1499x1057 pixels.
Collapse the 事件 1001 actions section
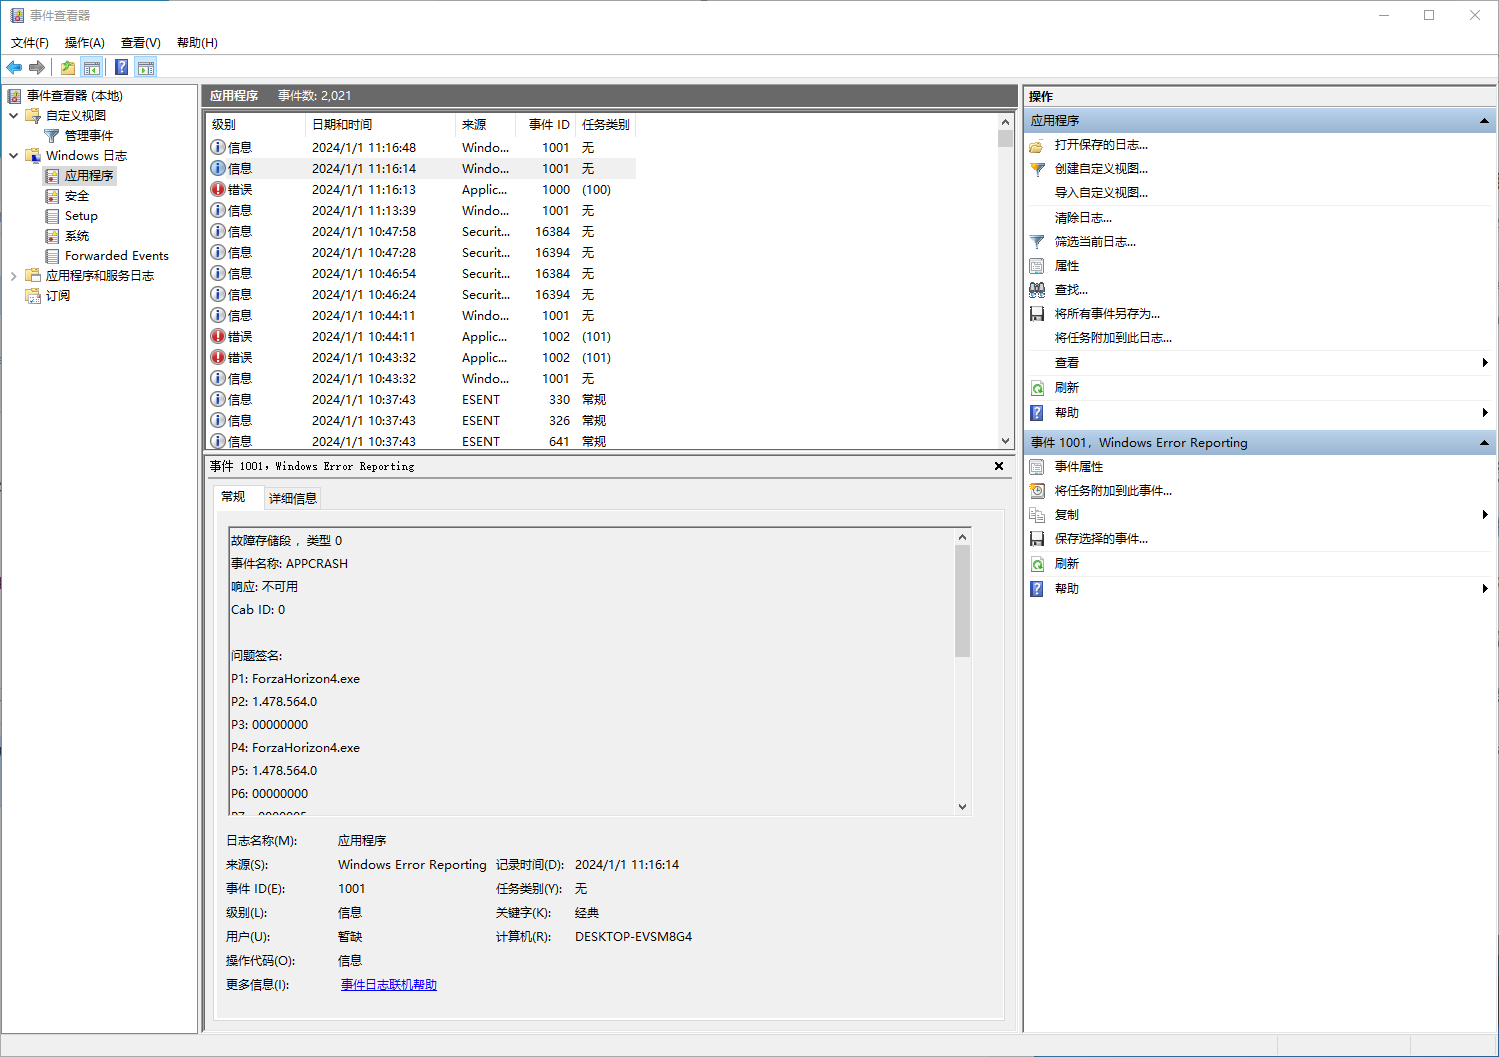click(1484, 443)
